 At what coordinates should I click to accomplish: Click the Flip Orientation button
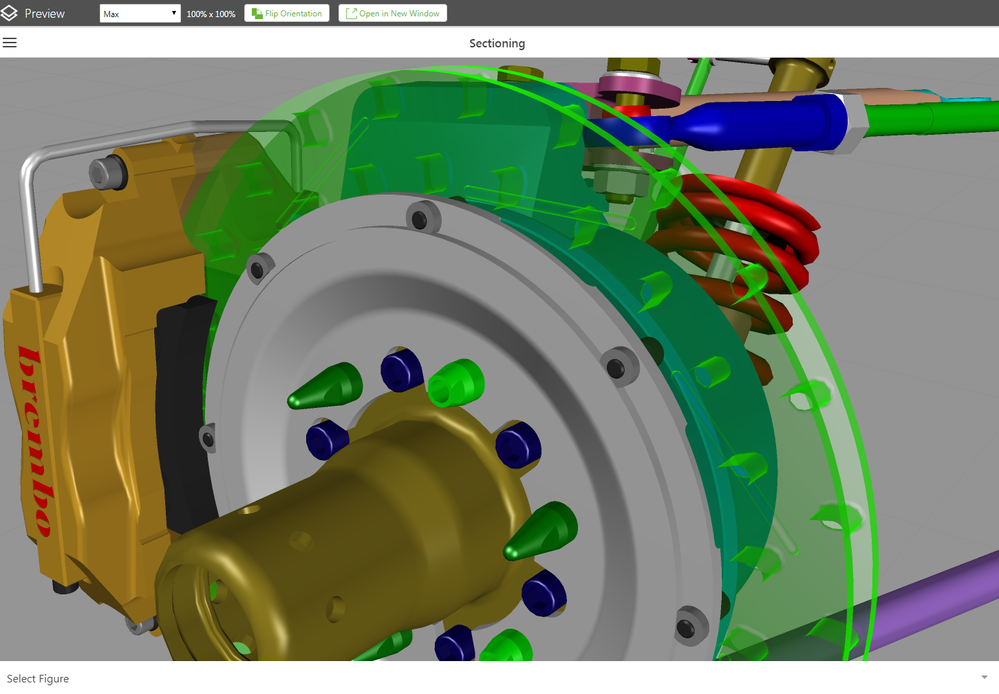287,13
